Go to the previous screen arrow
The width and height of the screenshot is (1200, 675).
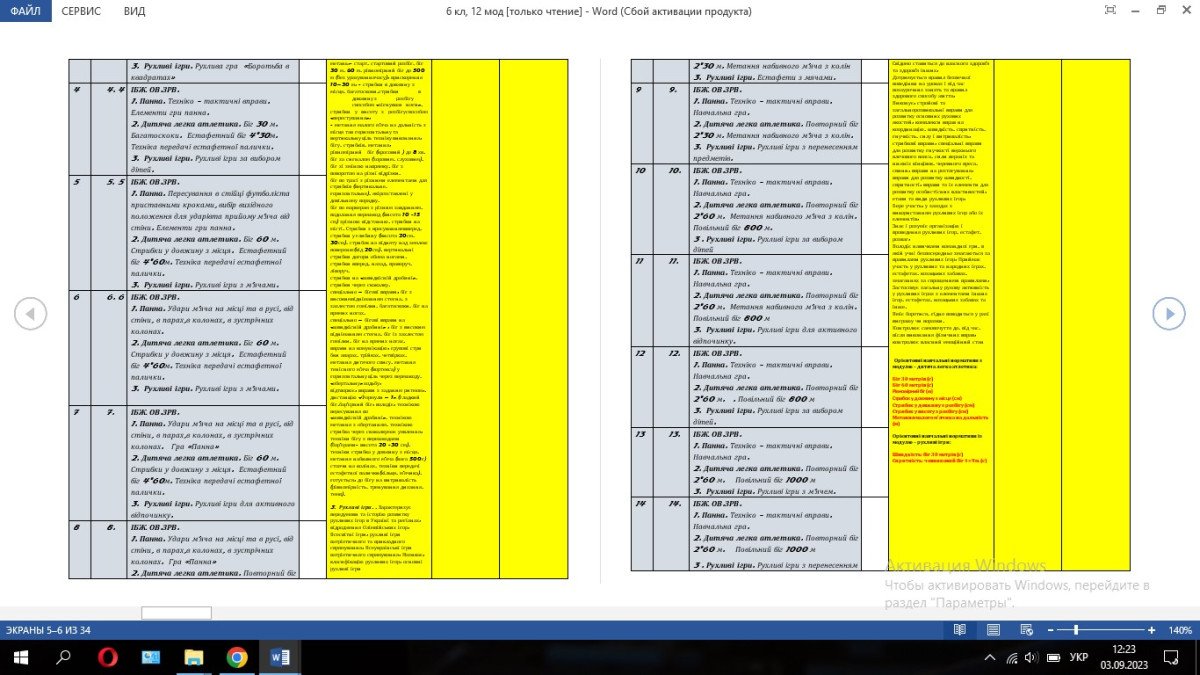[30, 314]
